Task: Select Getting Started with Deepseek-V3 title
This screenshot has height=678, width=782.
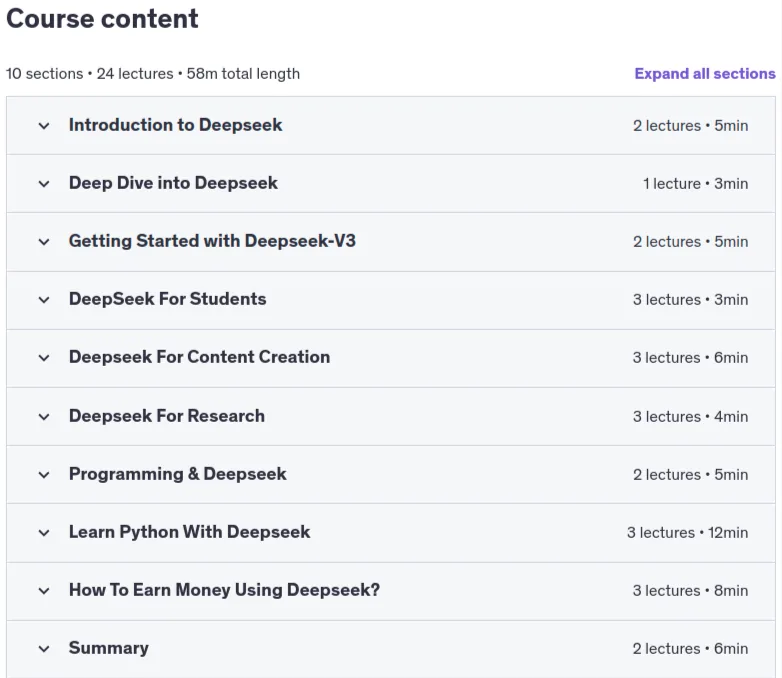Action: tap(212, 241)
